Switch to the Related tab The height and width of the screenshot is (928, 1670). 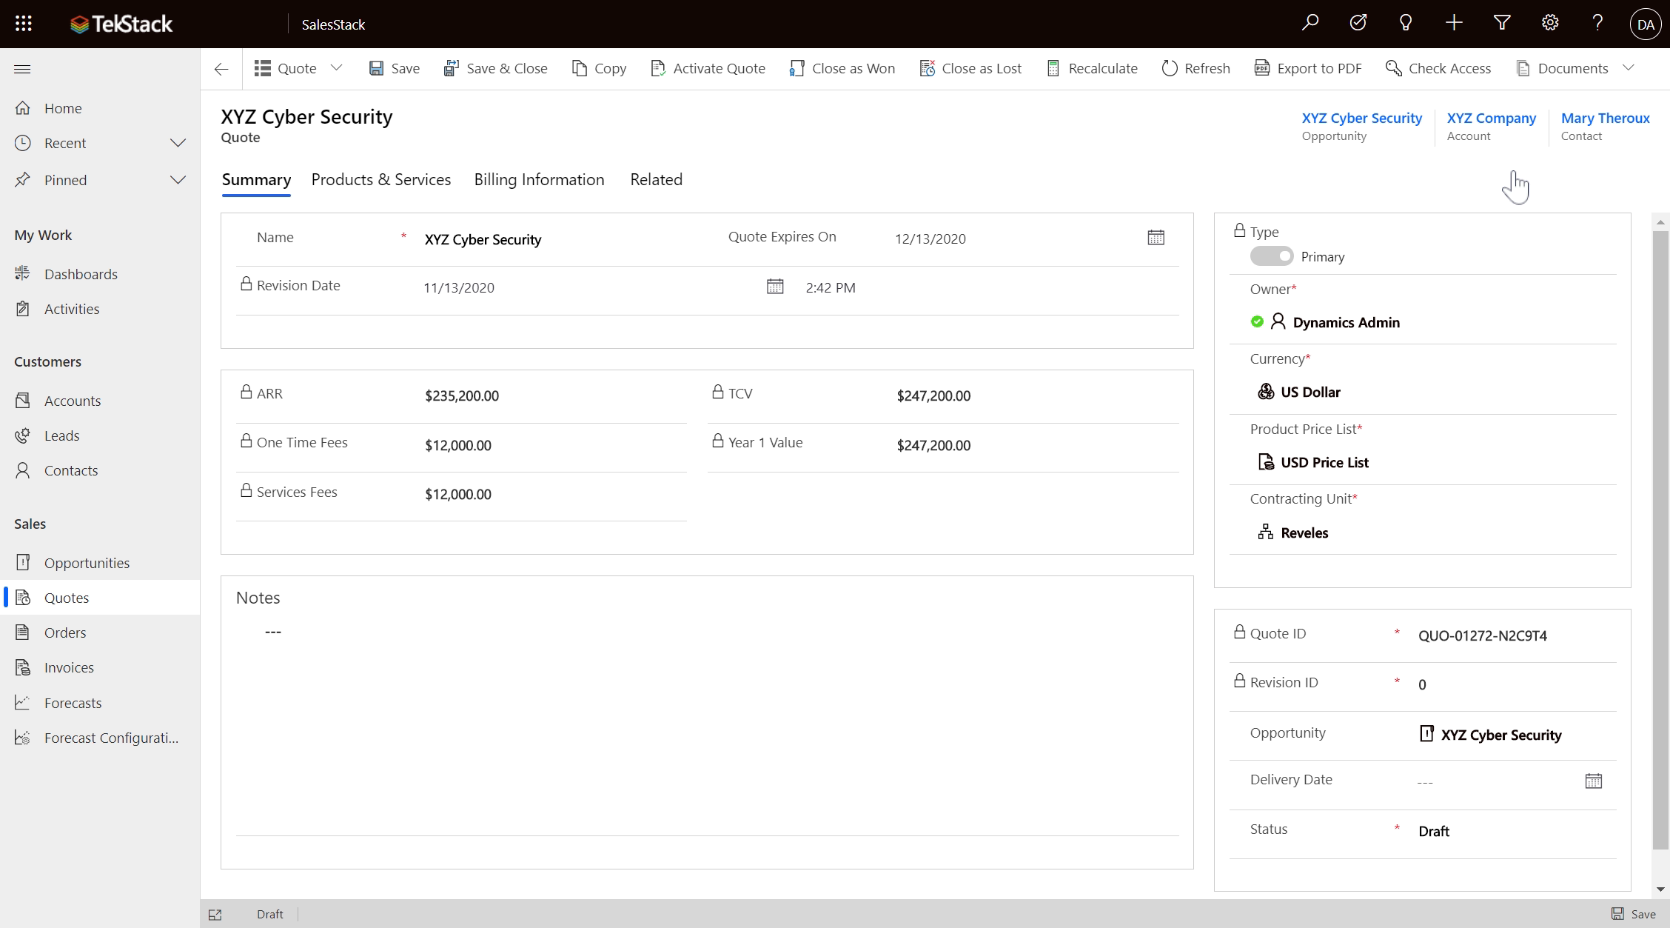coord(656,180)
